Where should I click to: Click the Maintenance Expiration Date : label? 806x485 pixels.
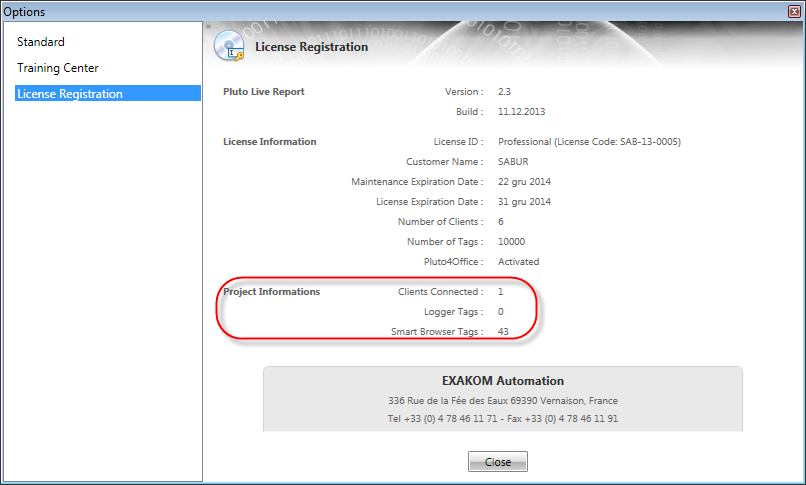417,182
